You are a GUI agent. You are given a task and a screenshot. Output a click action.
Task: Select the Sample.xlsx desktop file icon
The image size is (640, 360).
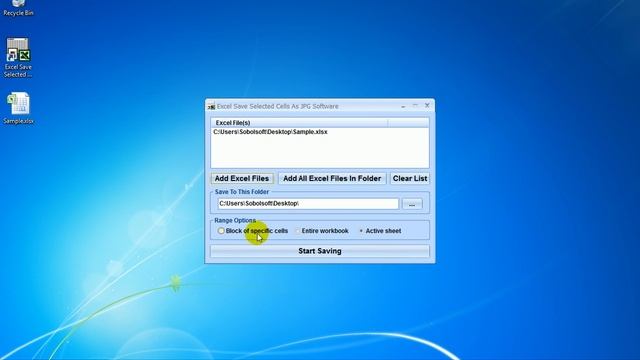coord(18,108)
